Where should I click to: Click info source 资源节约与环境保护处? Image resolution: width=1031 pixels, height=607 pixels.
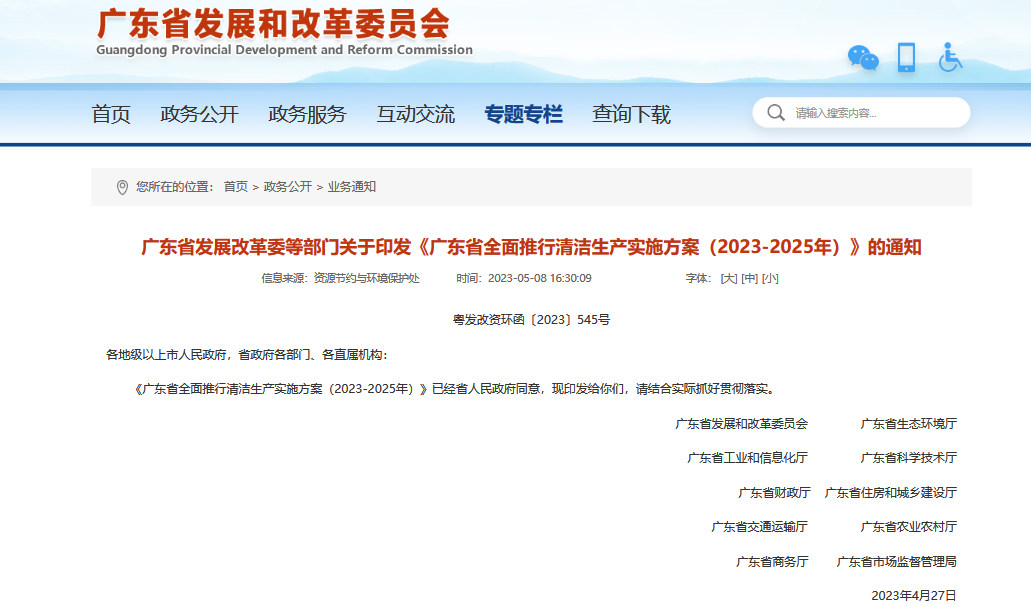(x=366, y=278)
